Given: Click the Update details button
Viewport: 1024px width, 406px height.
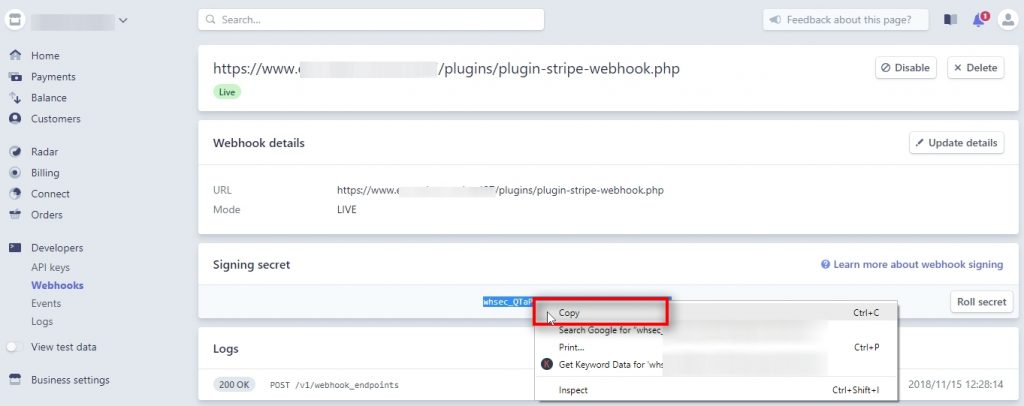Looking at the screenshot, I should coord(956,143).
